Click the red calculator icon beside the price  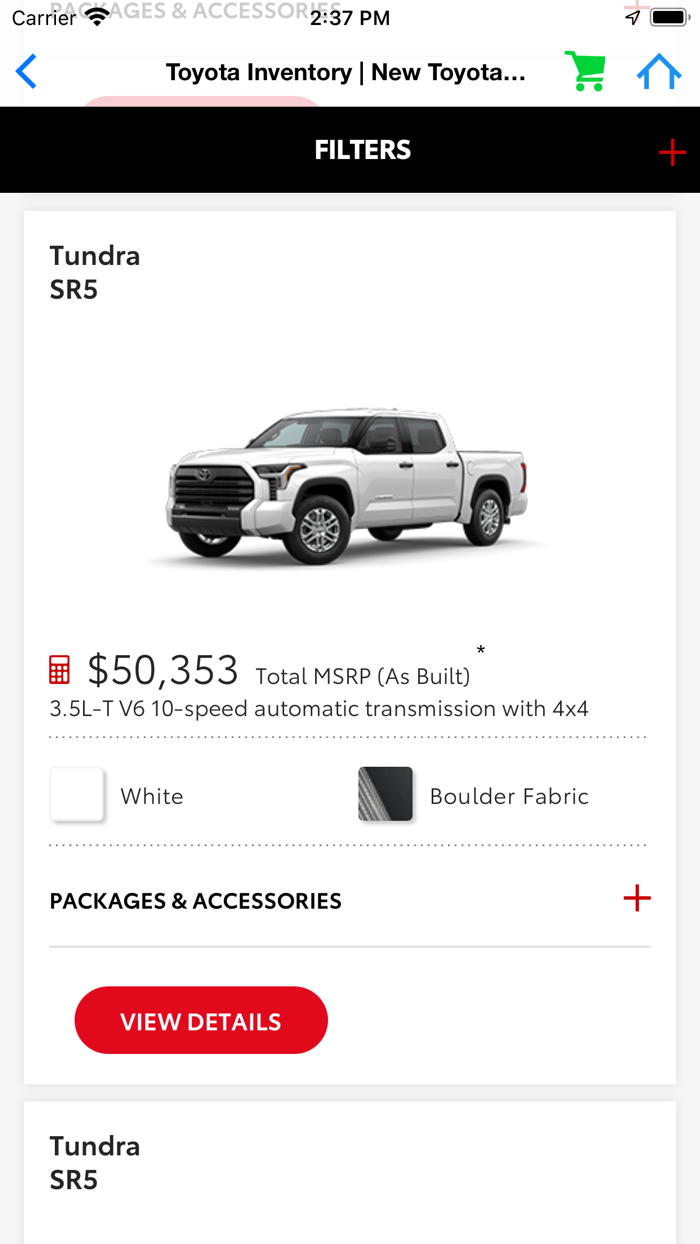60,667
